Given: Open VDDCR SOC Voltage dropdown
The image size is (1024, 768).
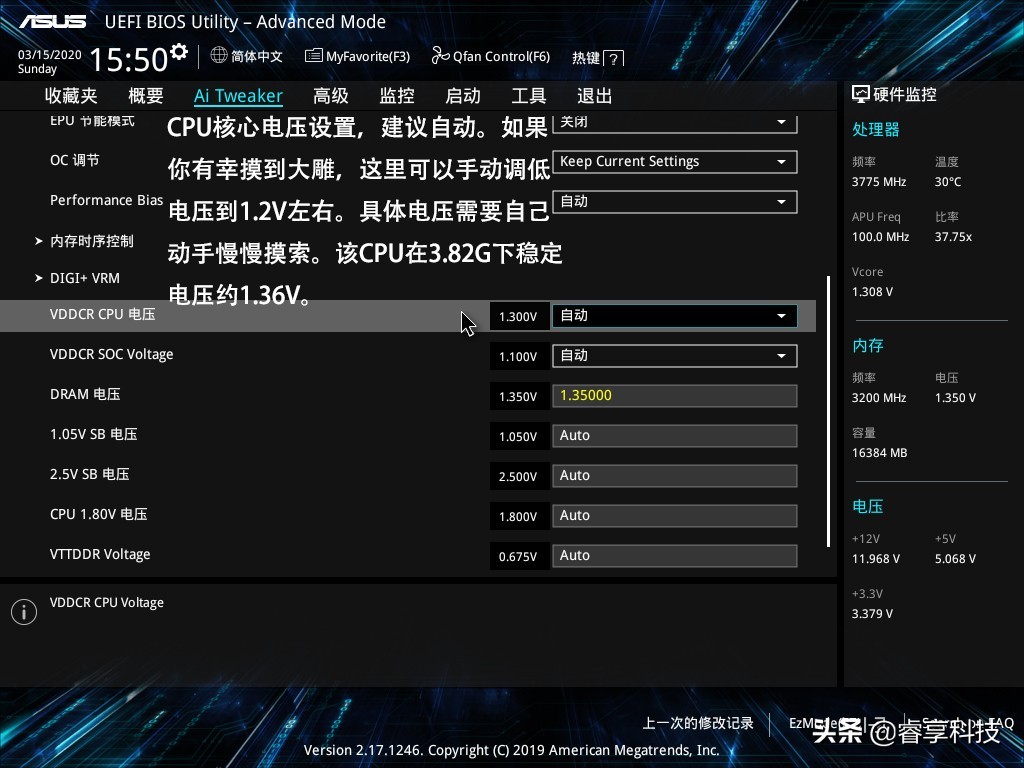Looking at the screenshot, I should 674,356.
